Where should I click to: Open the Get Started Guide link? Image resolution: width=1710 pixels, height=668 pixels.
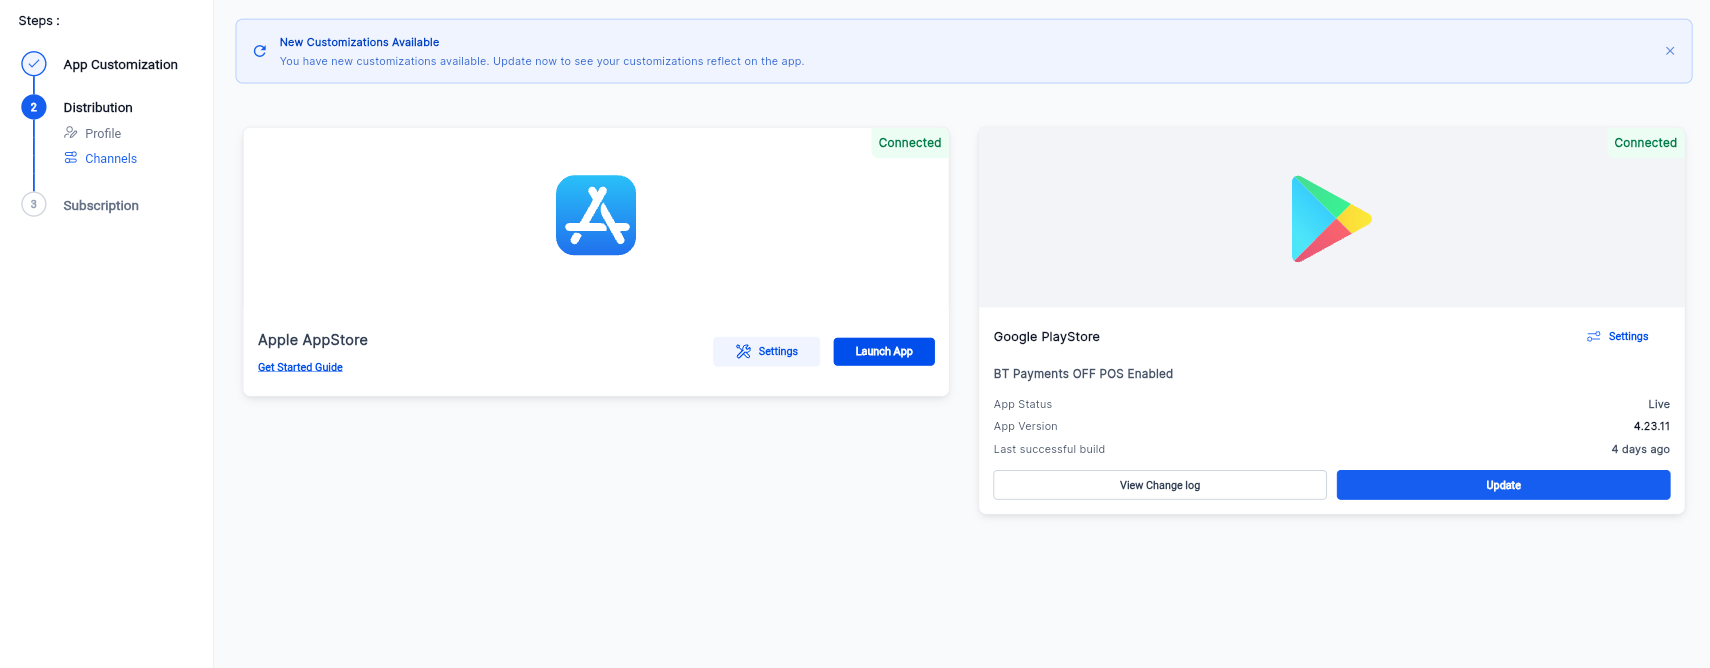pyautogui.click(x=300, y=367)
